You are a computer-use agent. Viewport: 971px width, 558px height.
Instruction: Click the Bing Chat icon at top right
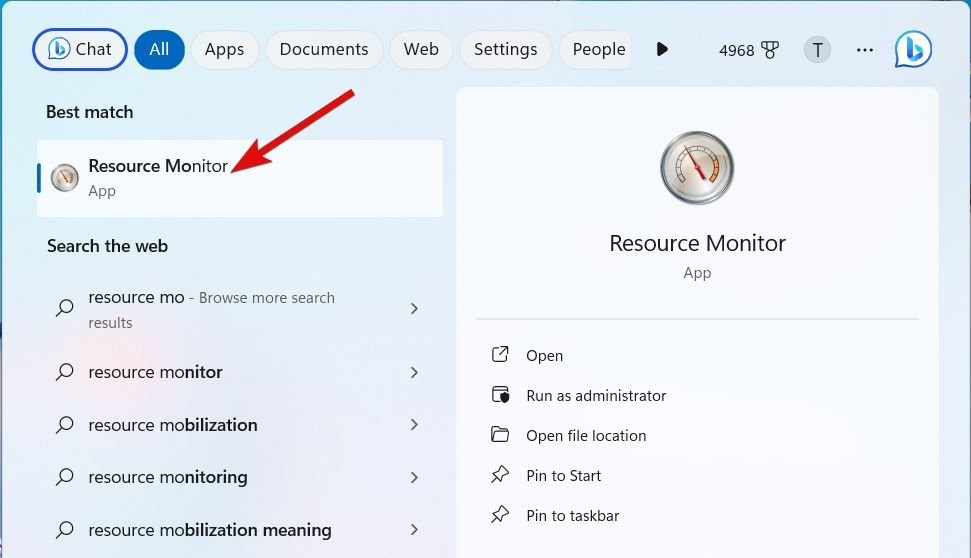tap(912, 49)
